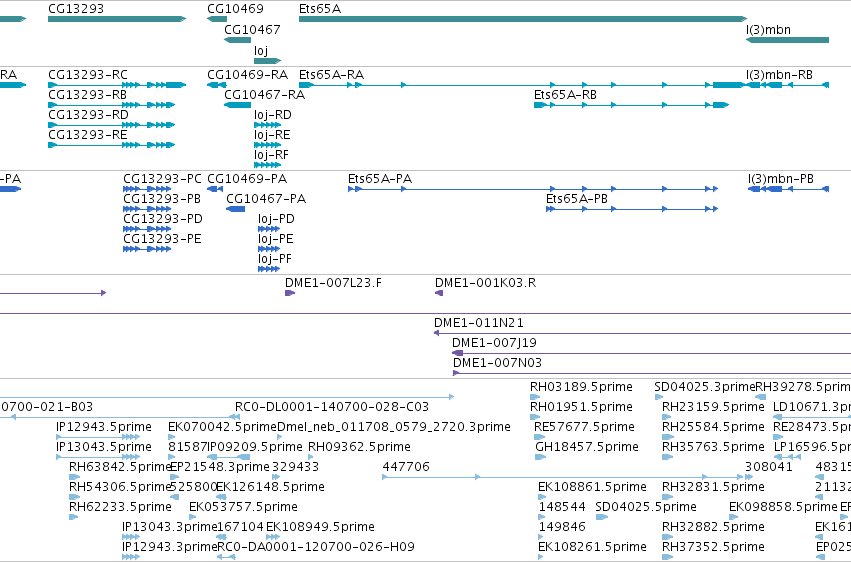851x562 pixels.
Task: Select RC0-DL0001-140700-028-C03 feature
Action: coord(332,407)
